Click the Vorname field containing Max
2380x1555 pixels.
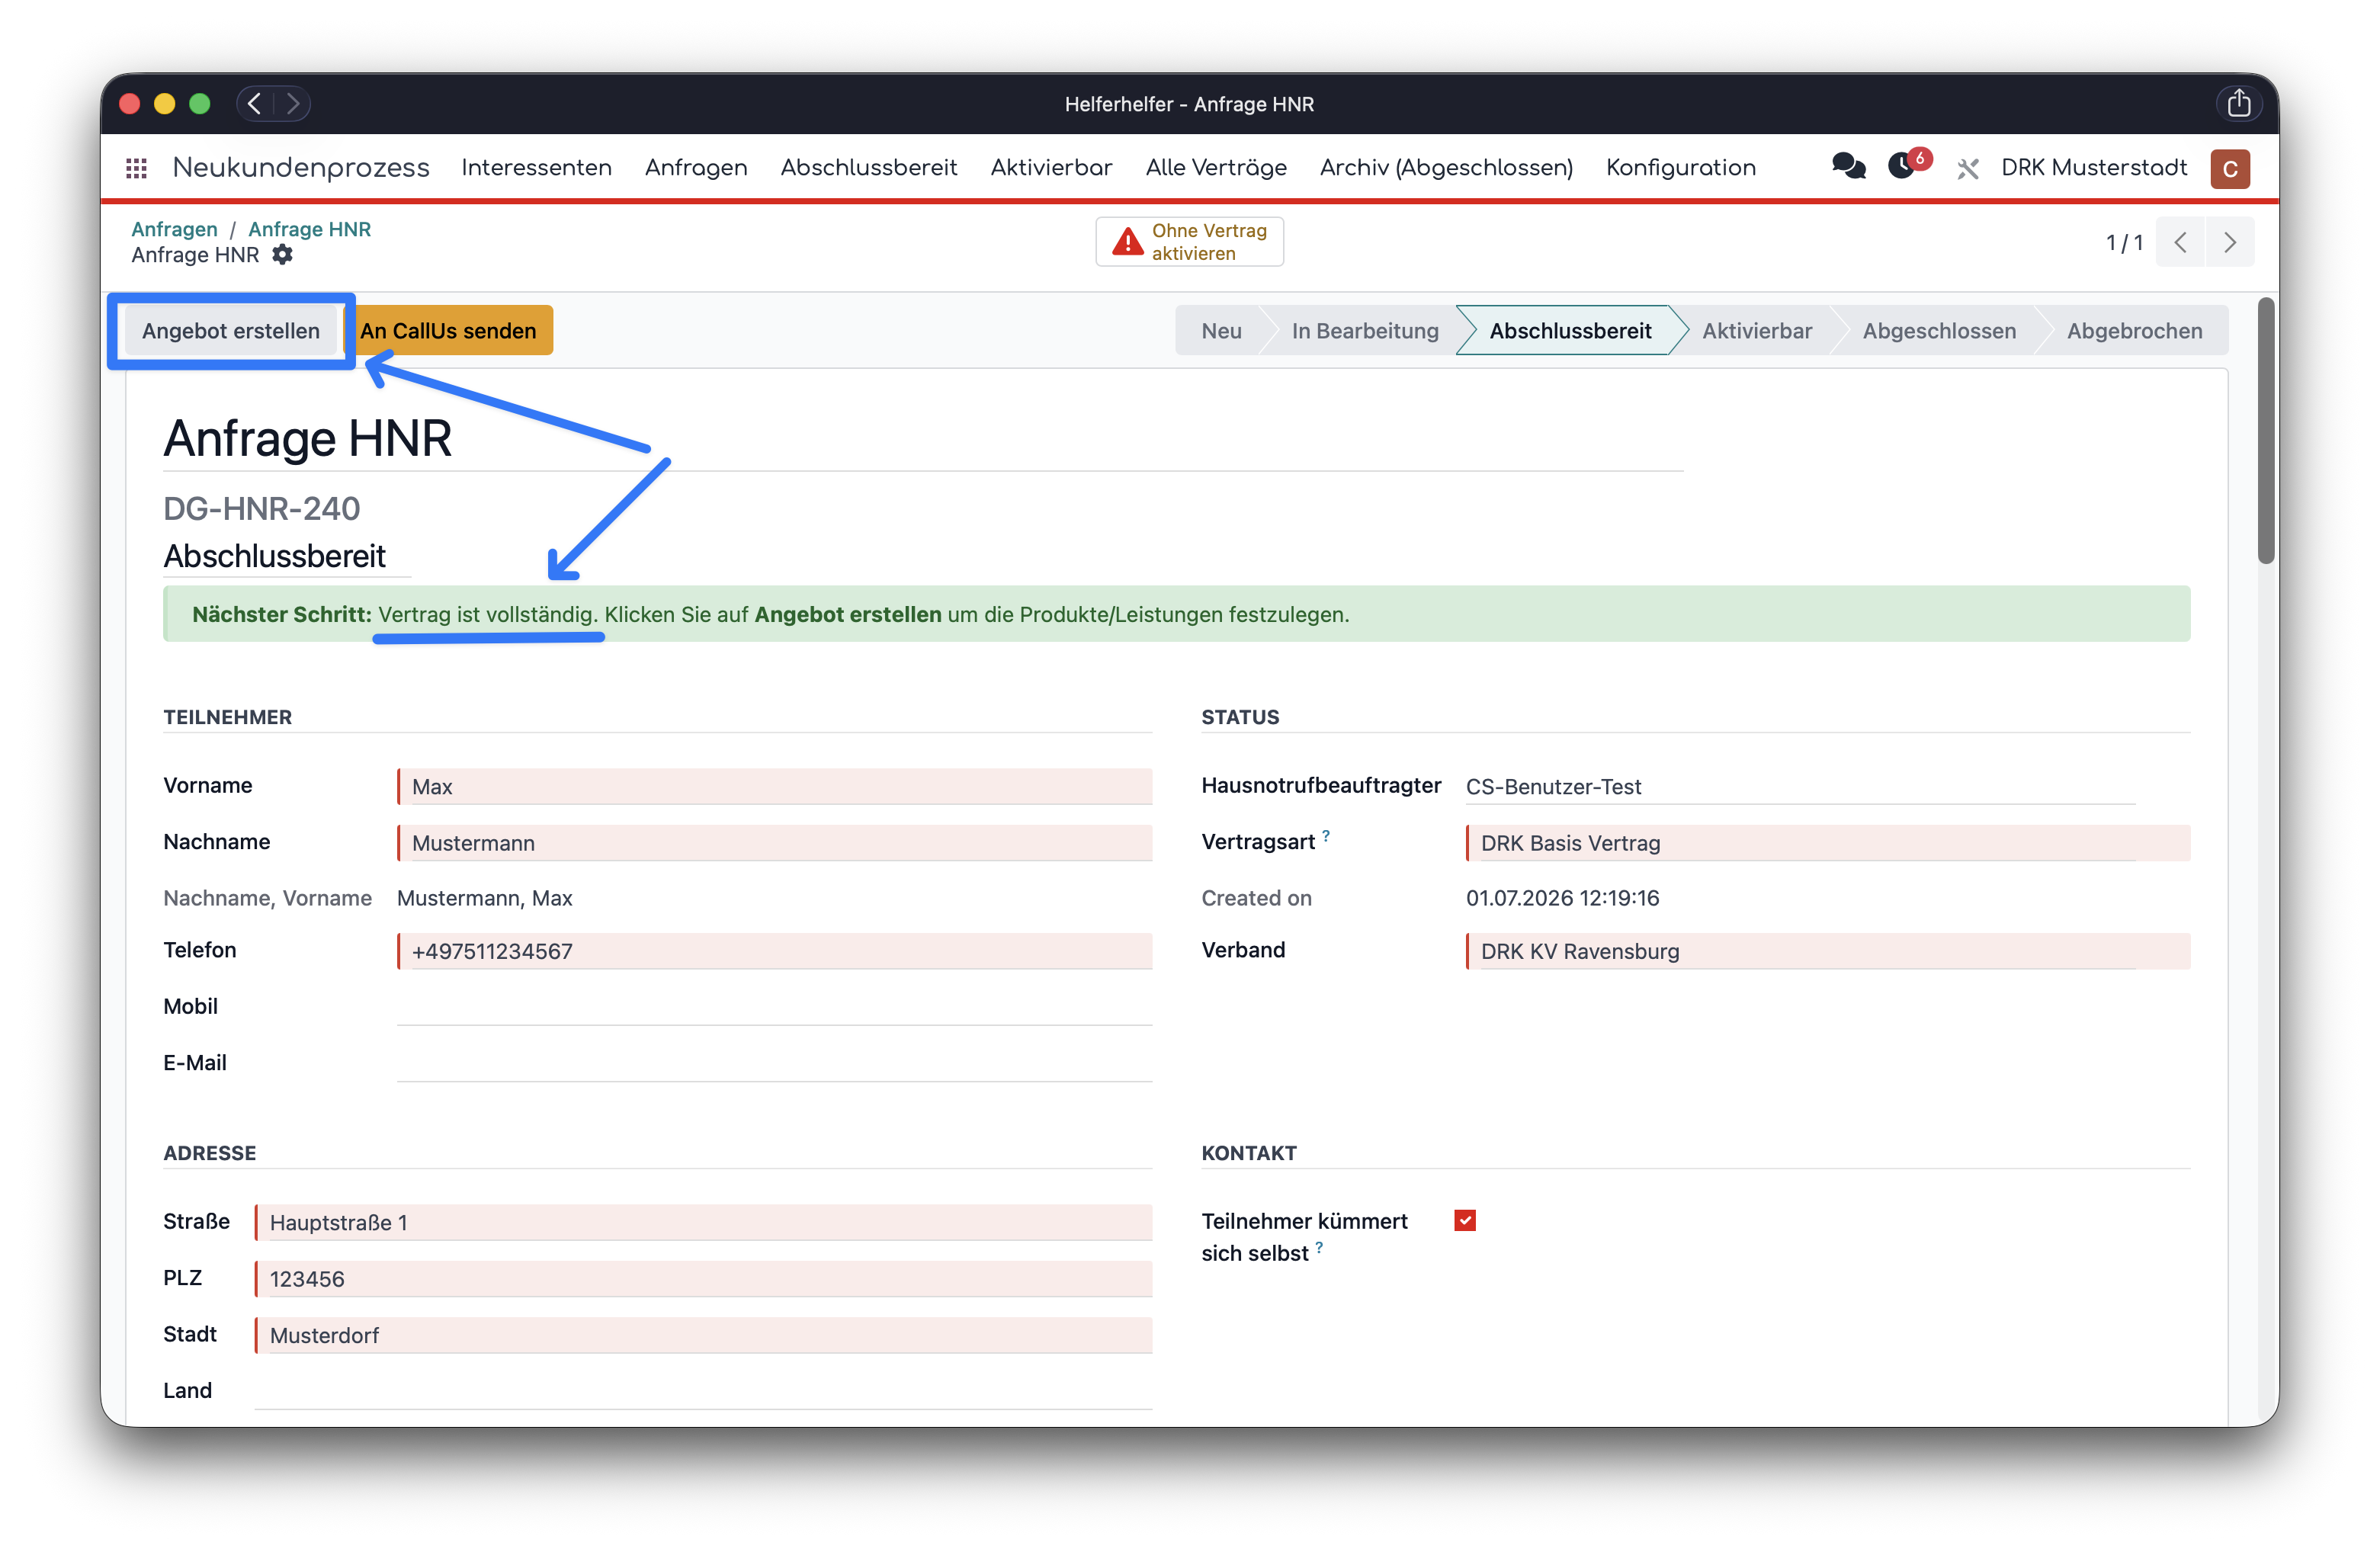[x=775, y=786]
